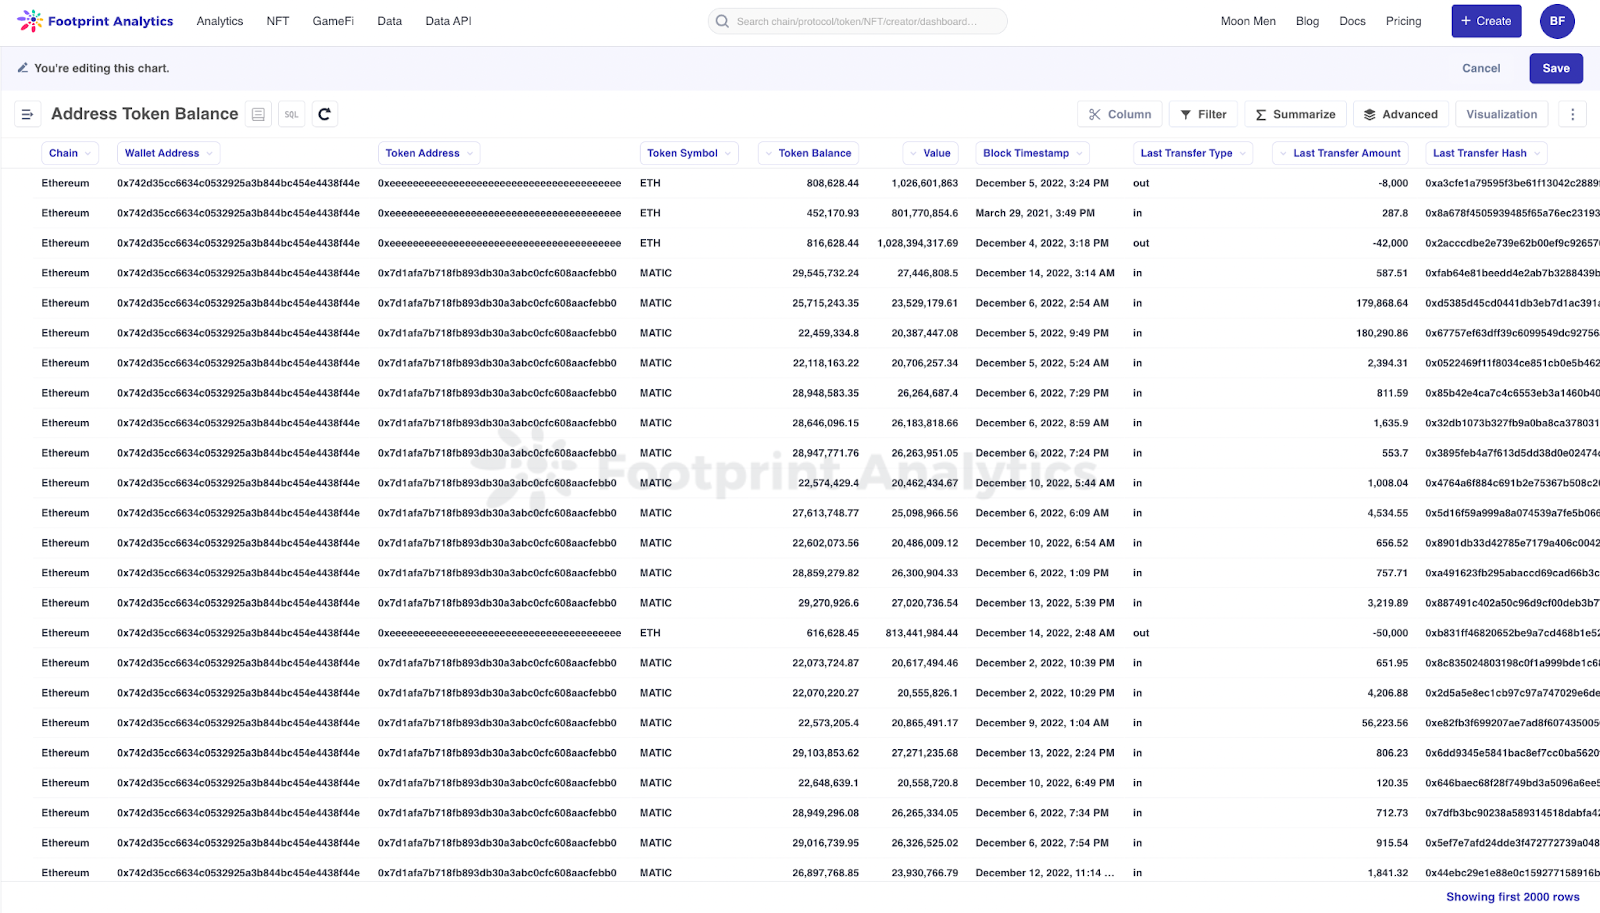Cancel editing the chart

[1481, 68]
